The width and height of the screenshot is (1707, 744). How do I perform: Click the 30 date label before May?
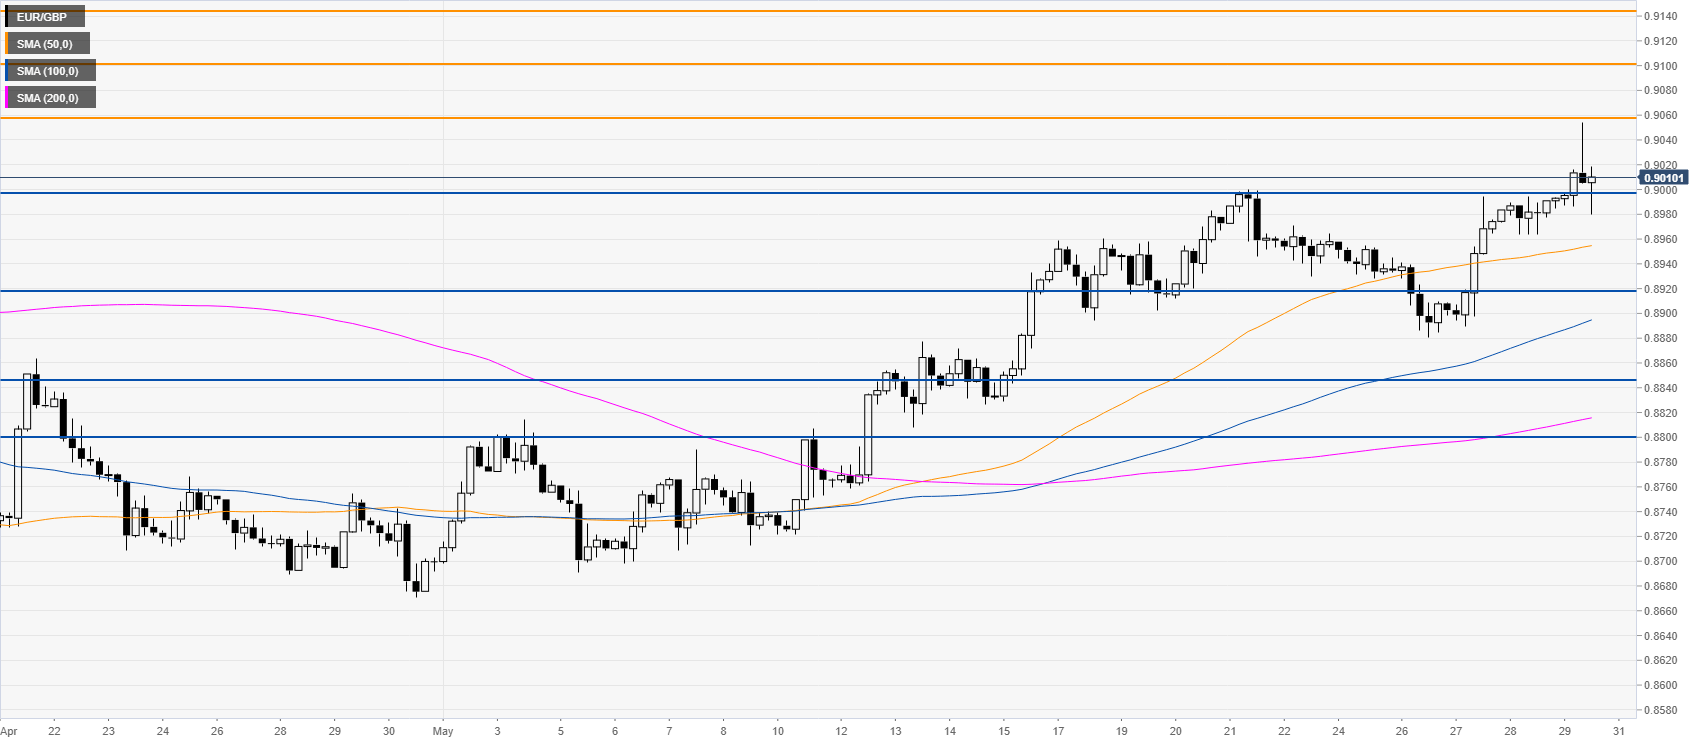coord(389,731)
